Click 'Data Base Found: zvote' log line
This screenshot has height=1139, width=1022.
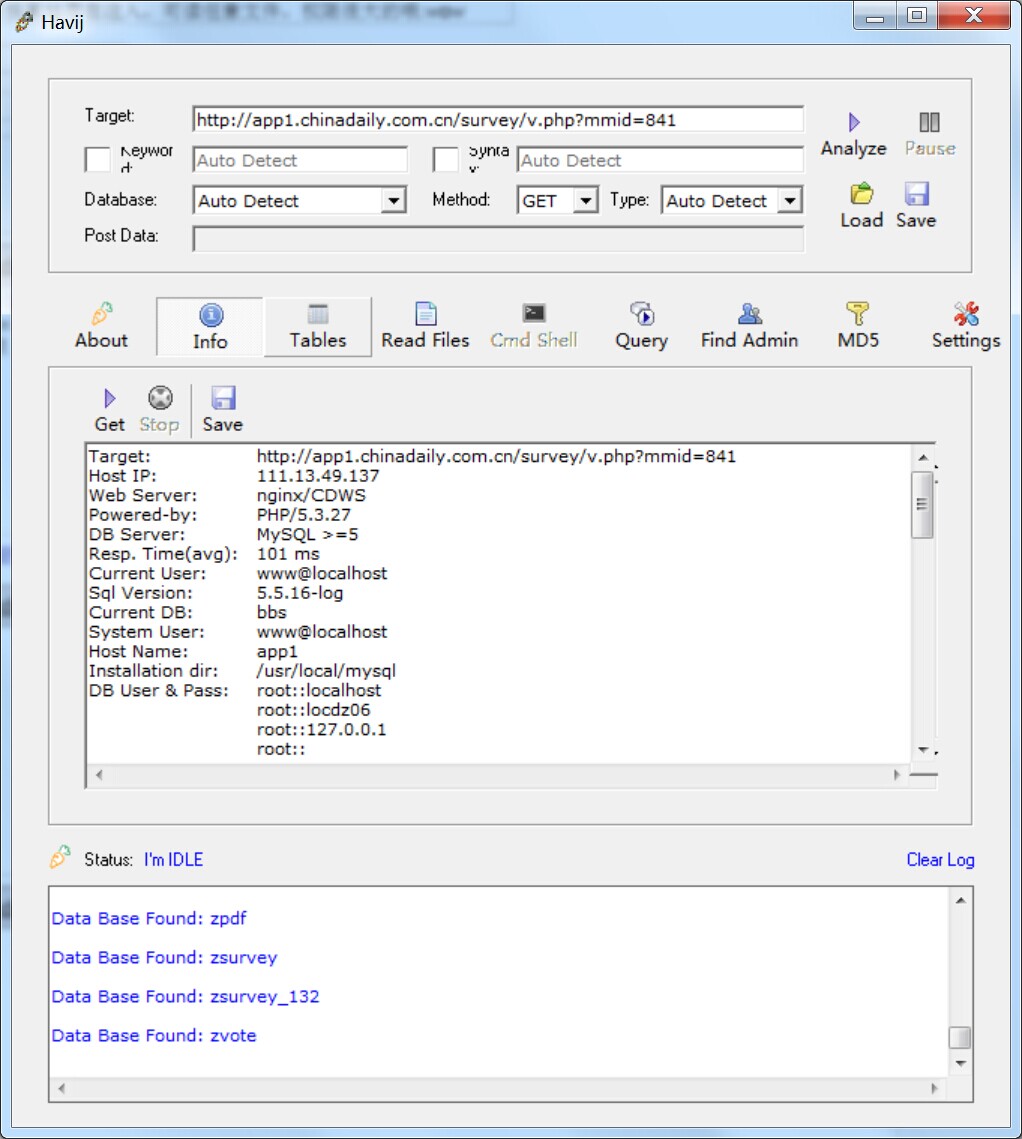coord(154,1035)
